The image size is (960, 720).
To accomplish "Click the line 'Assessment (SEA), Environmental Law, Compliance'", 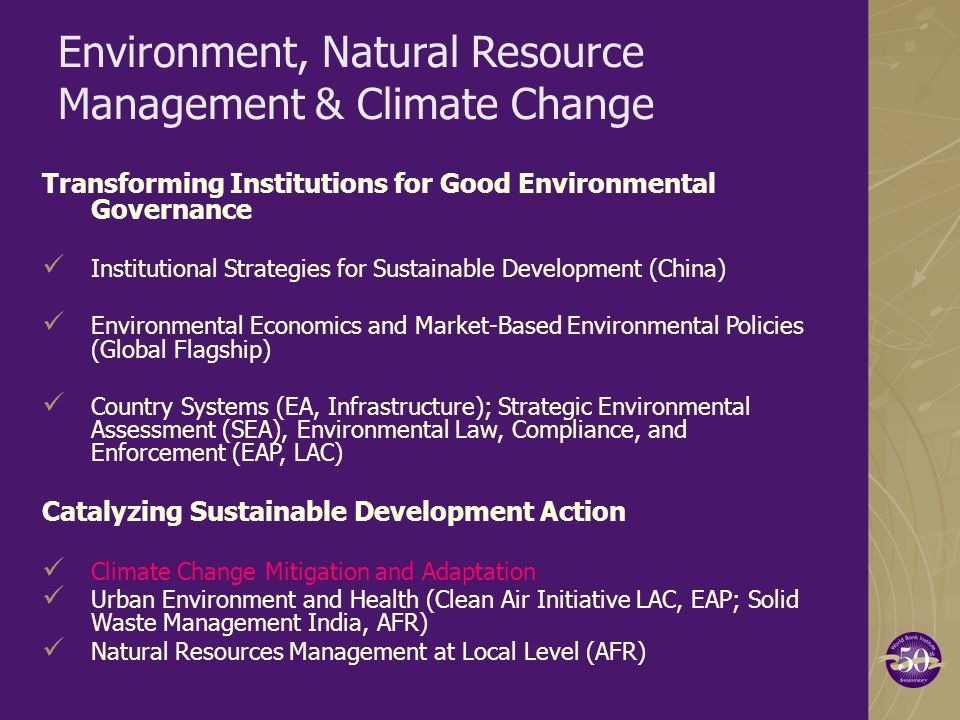I will coord(388,430).
